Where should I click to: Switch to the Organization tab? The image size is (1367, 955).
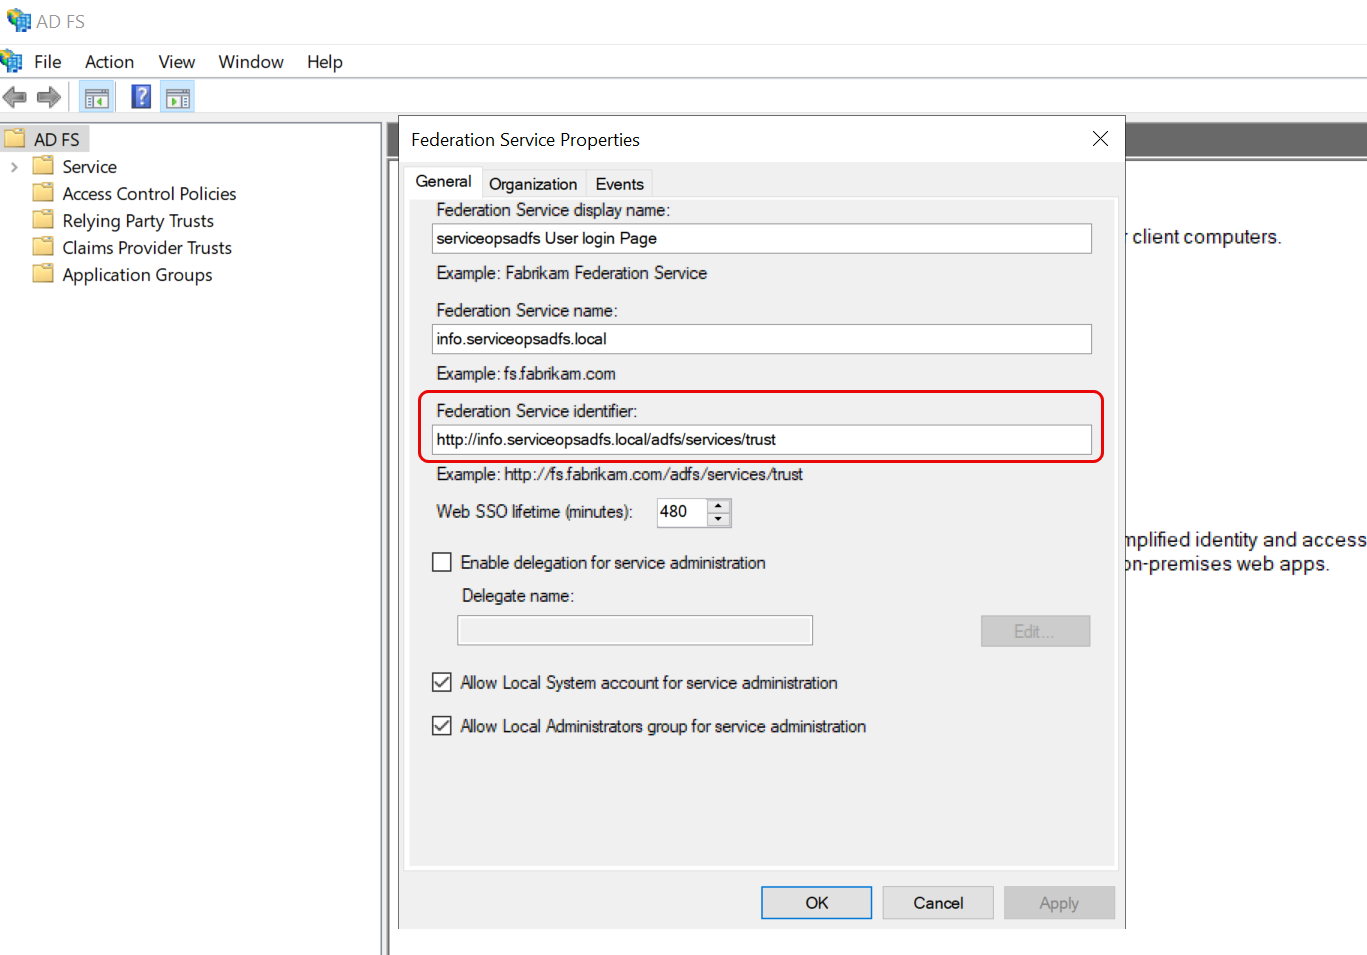coord(533,184)
